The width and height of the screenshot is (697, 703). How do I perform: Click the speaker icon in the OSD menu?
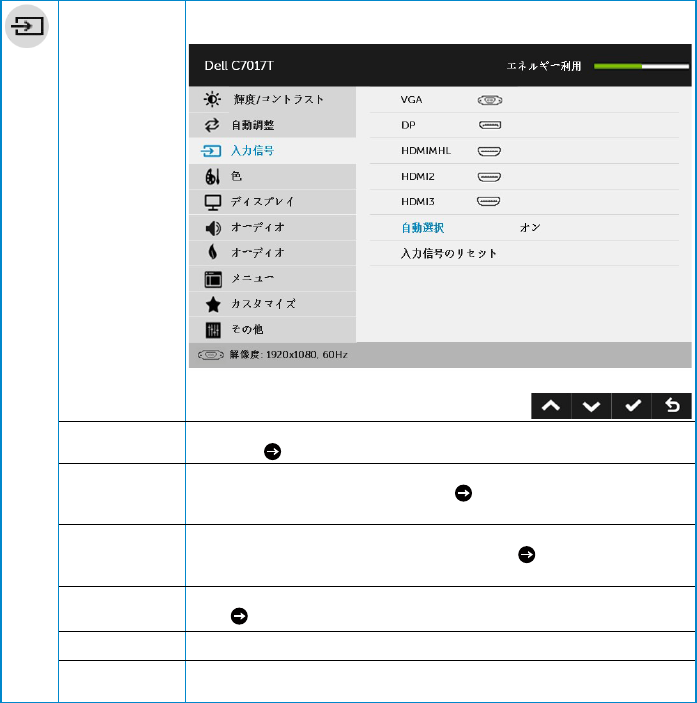coord(213,228)
